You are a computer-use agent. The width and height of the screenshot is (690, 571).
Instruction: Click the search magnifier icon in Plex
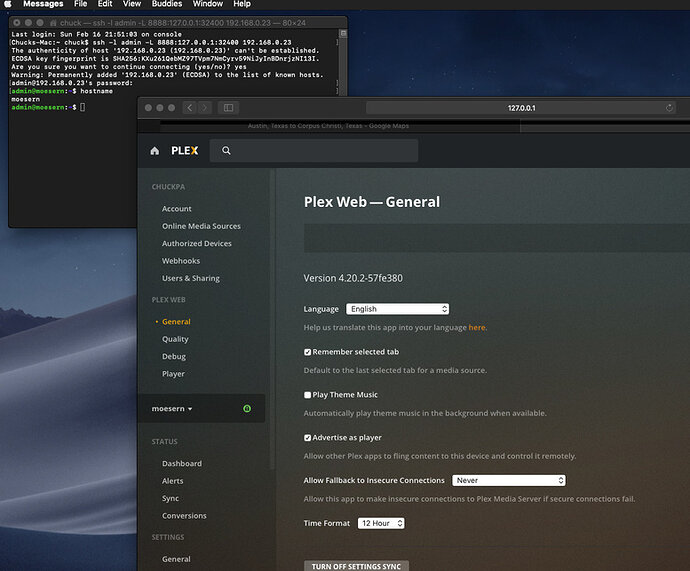point(226,150)
